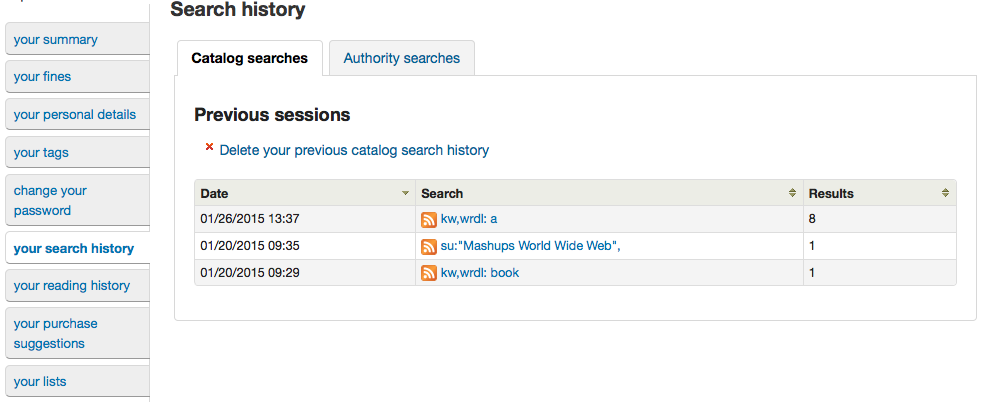Open the su:"Mashups World Wide Web" search
Viewport: 984px width, 402px height.
(x=530, y=246)
